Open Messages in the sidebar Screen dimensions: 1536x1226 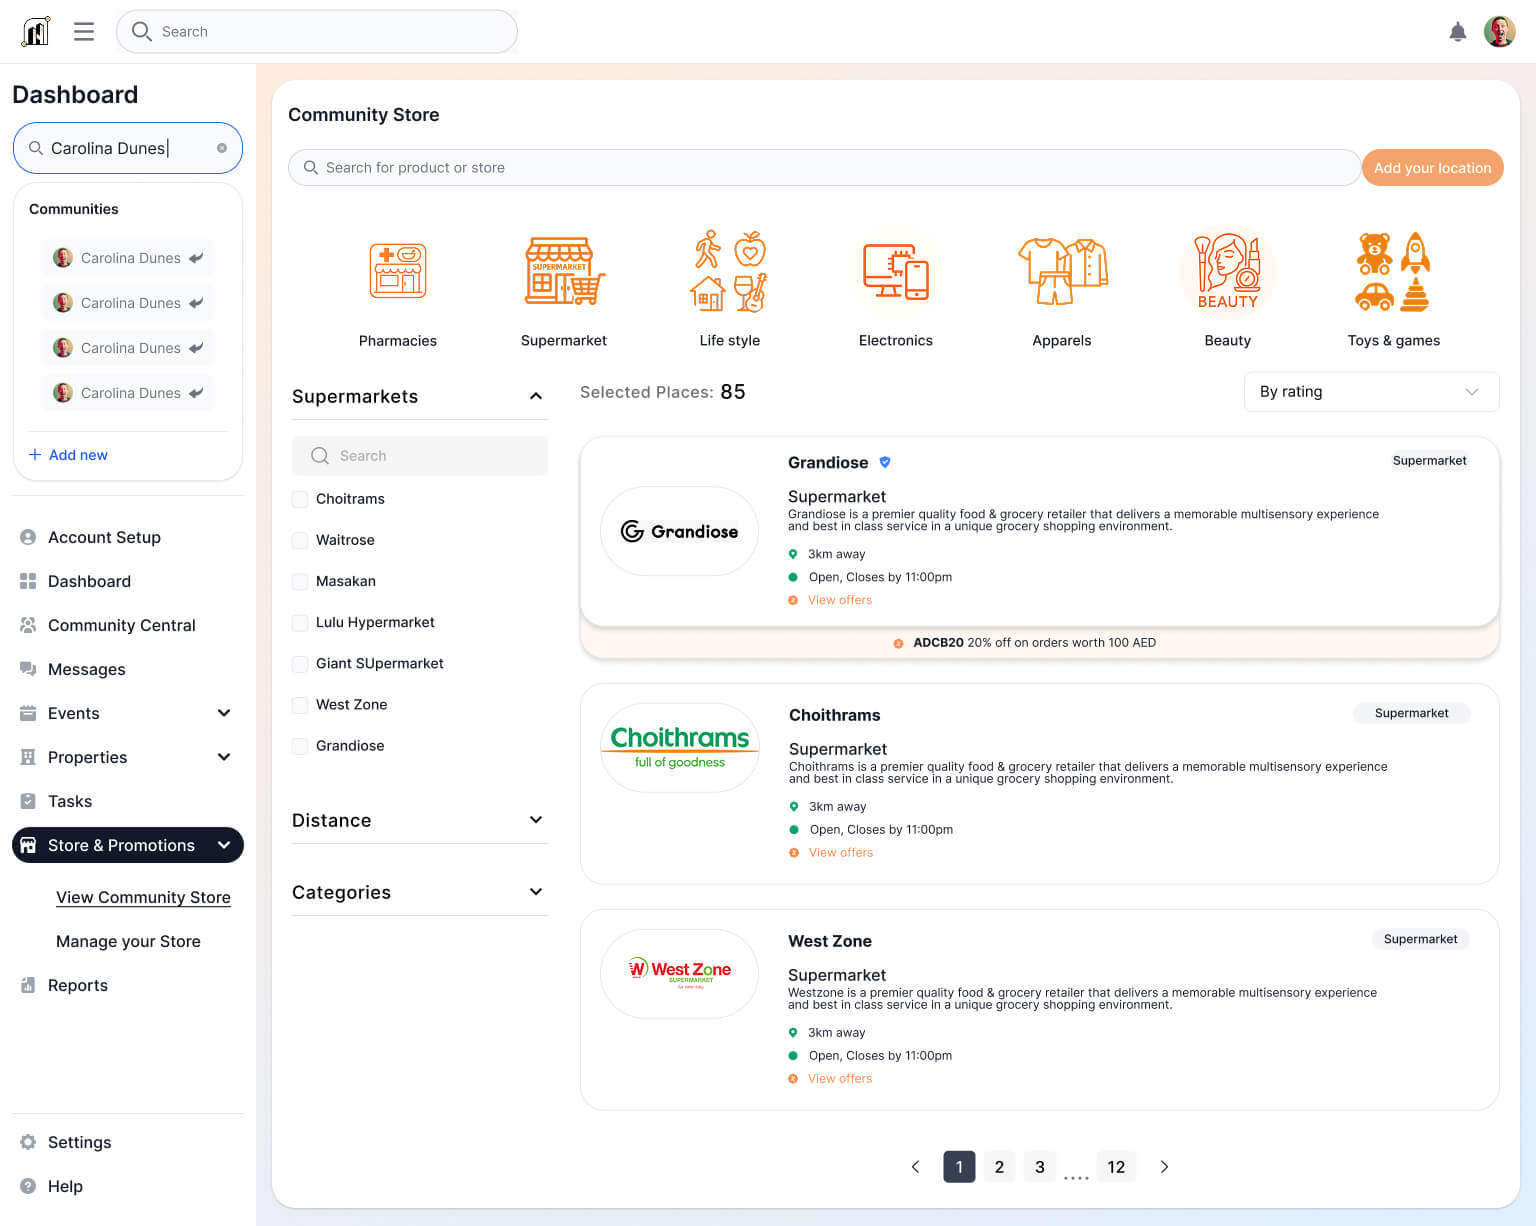coord(87,669)
